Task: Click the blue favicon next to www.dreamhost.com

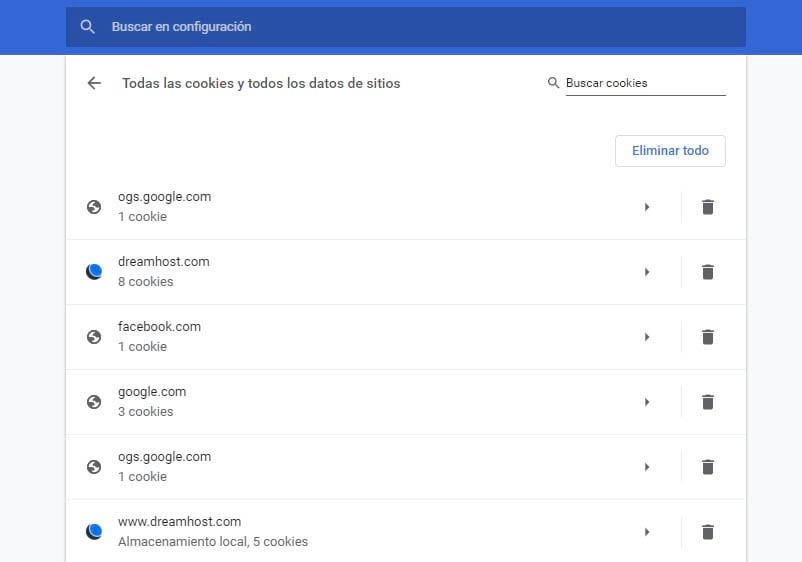Action: [x=94, y=532]
